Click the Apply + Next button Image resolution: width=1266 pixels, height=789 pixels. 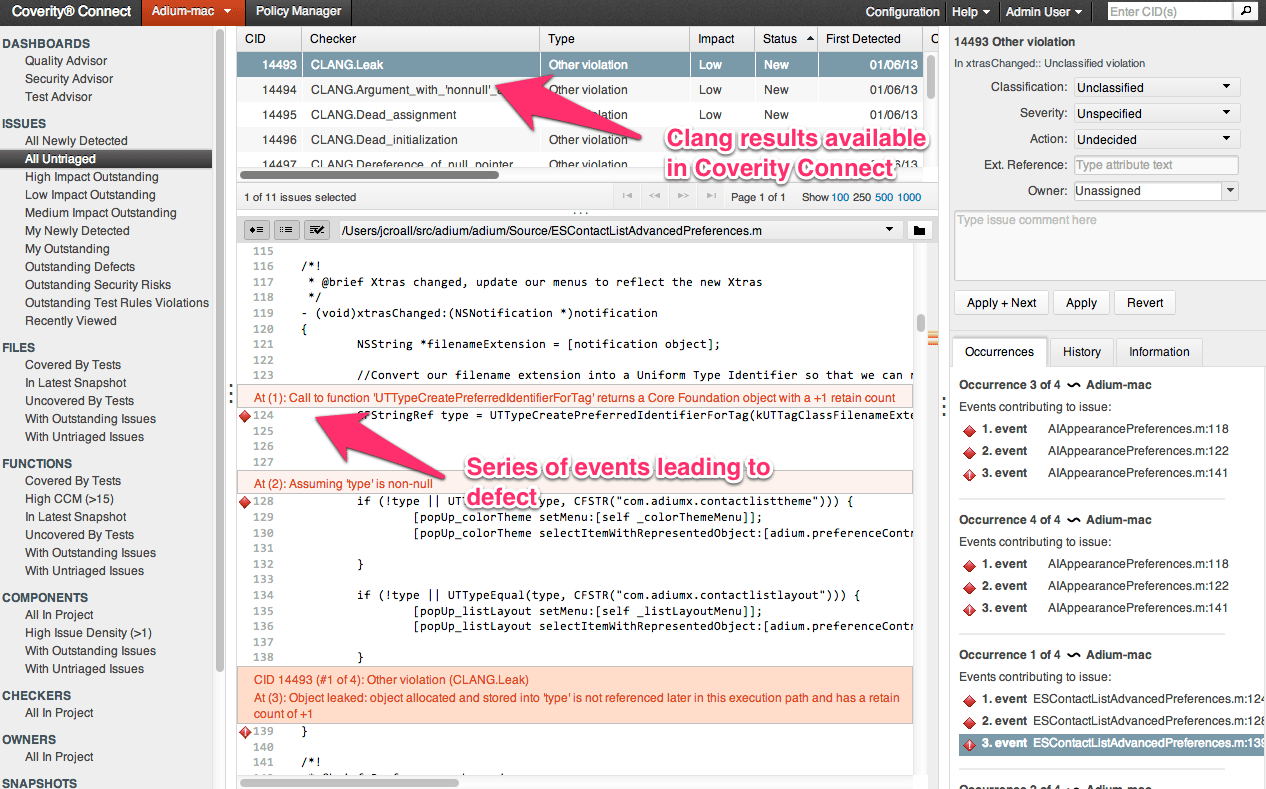point(1001,303)
